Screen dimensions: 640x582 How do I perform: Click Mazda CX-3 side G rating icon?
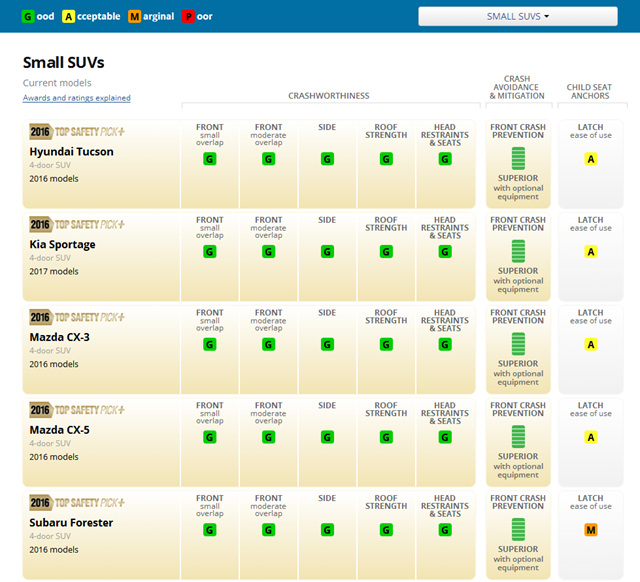pyautogui.click(x=327, y=345)
